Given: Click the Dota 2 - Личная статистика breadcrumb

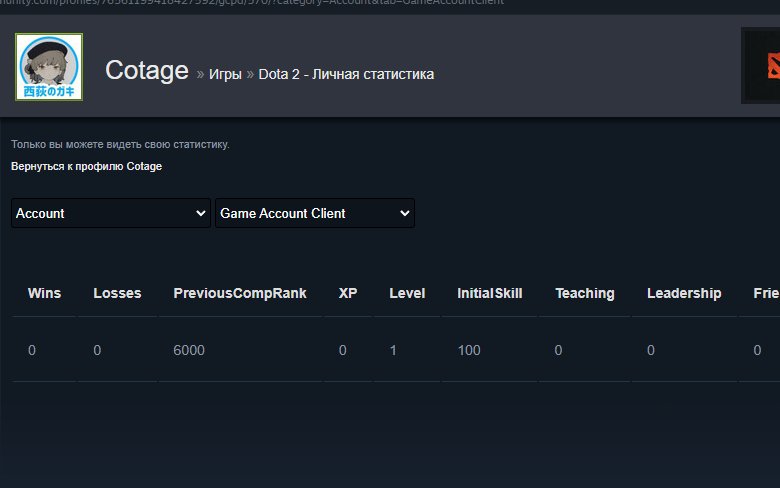Looking at the screenshot, I should [x=346, y=74].
